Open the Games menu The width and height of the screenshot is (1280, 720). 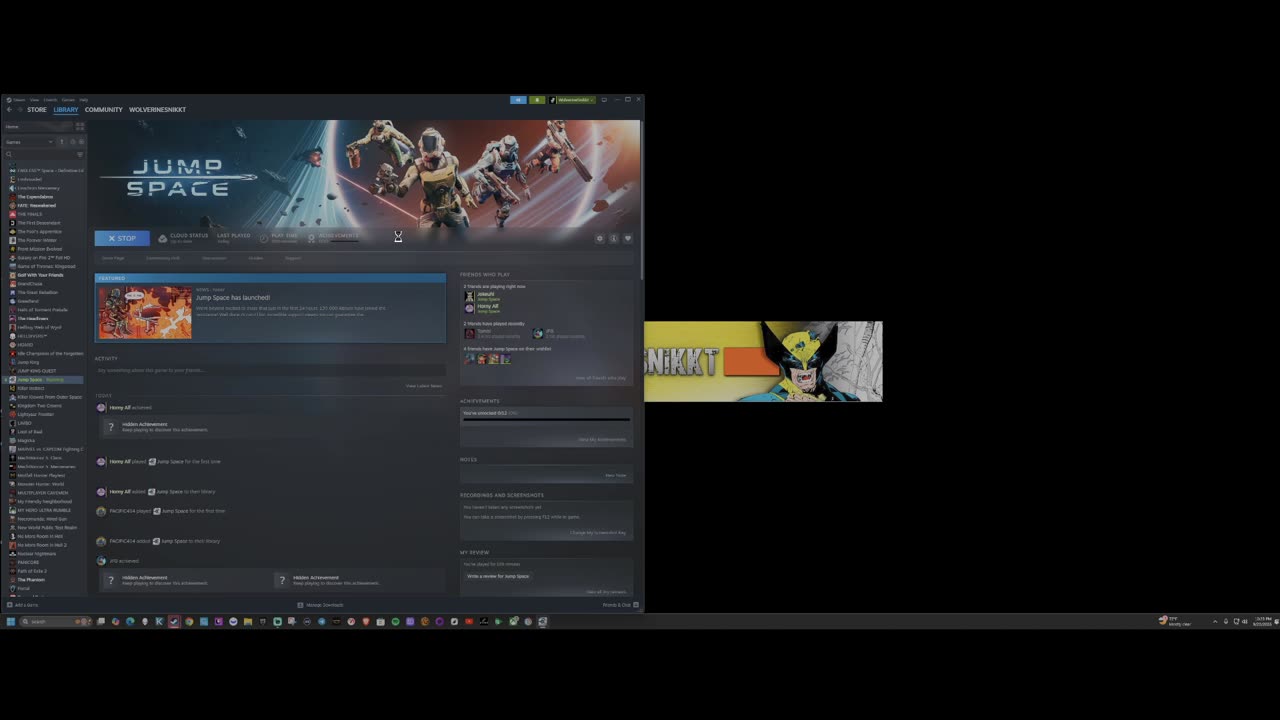point(68,100)
